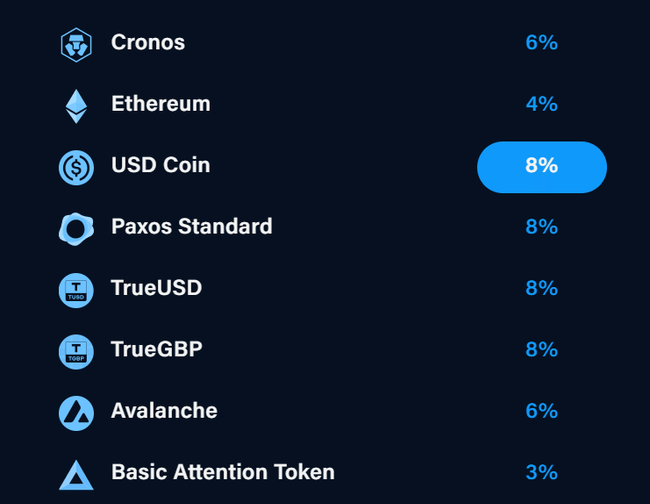
Task: Click the Cronos coin icon
Action: click(76, 44)
